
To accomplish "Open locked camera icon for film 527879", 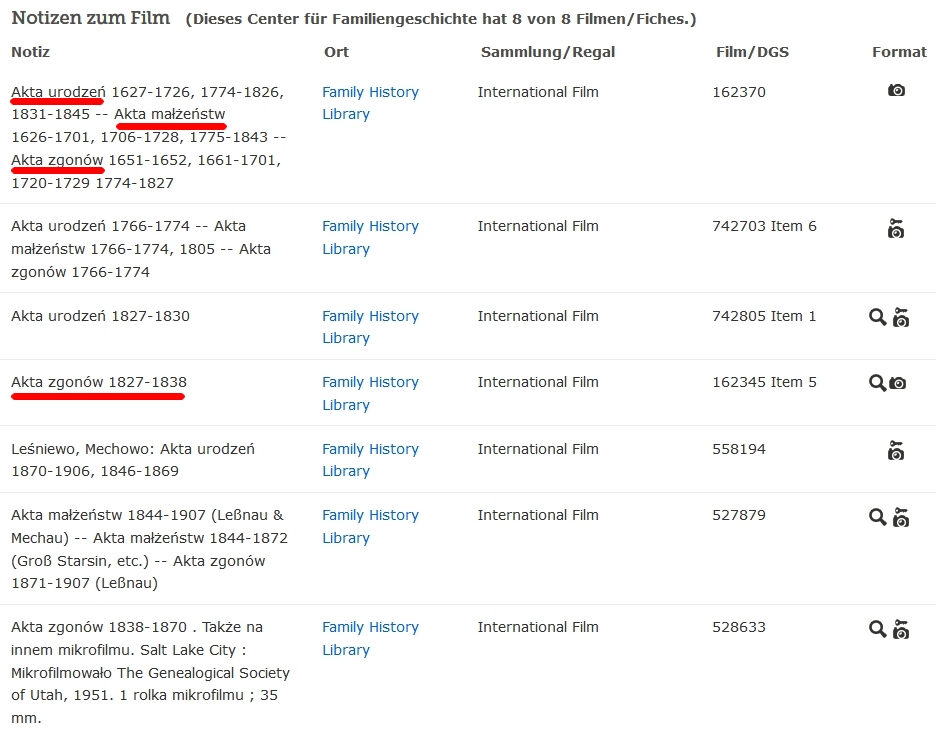I will click(901, 517).
